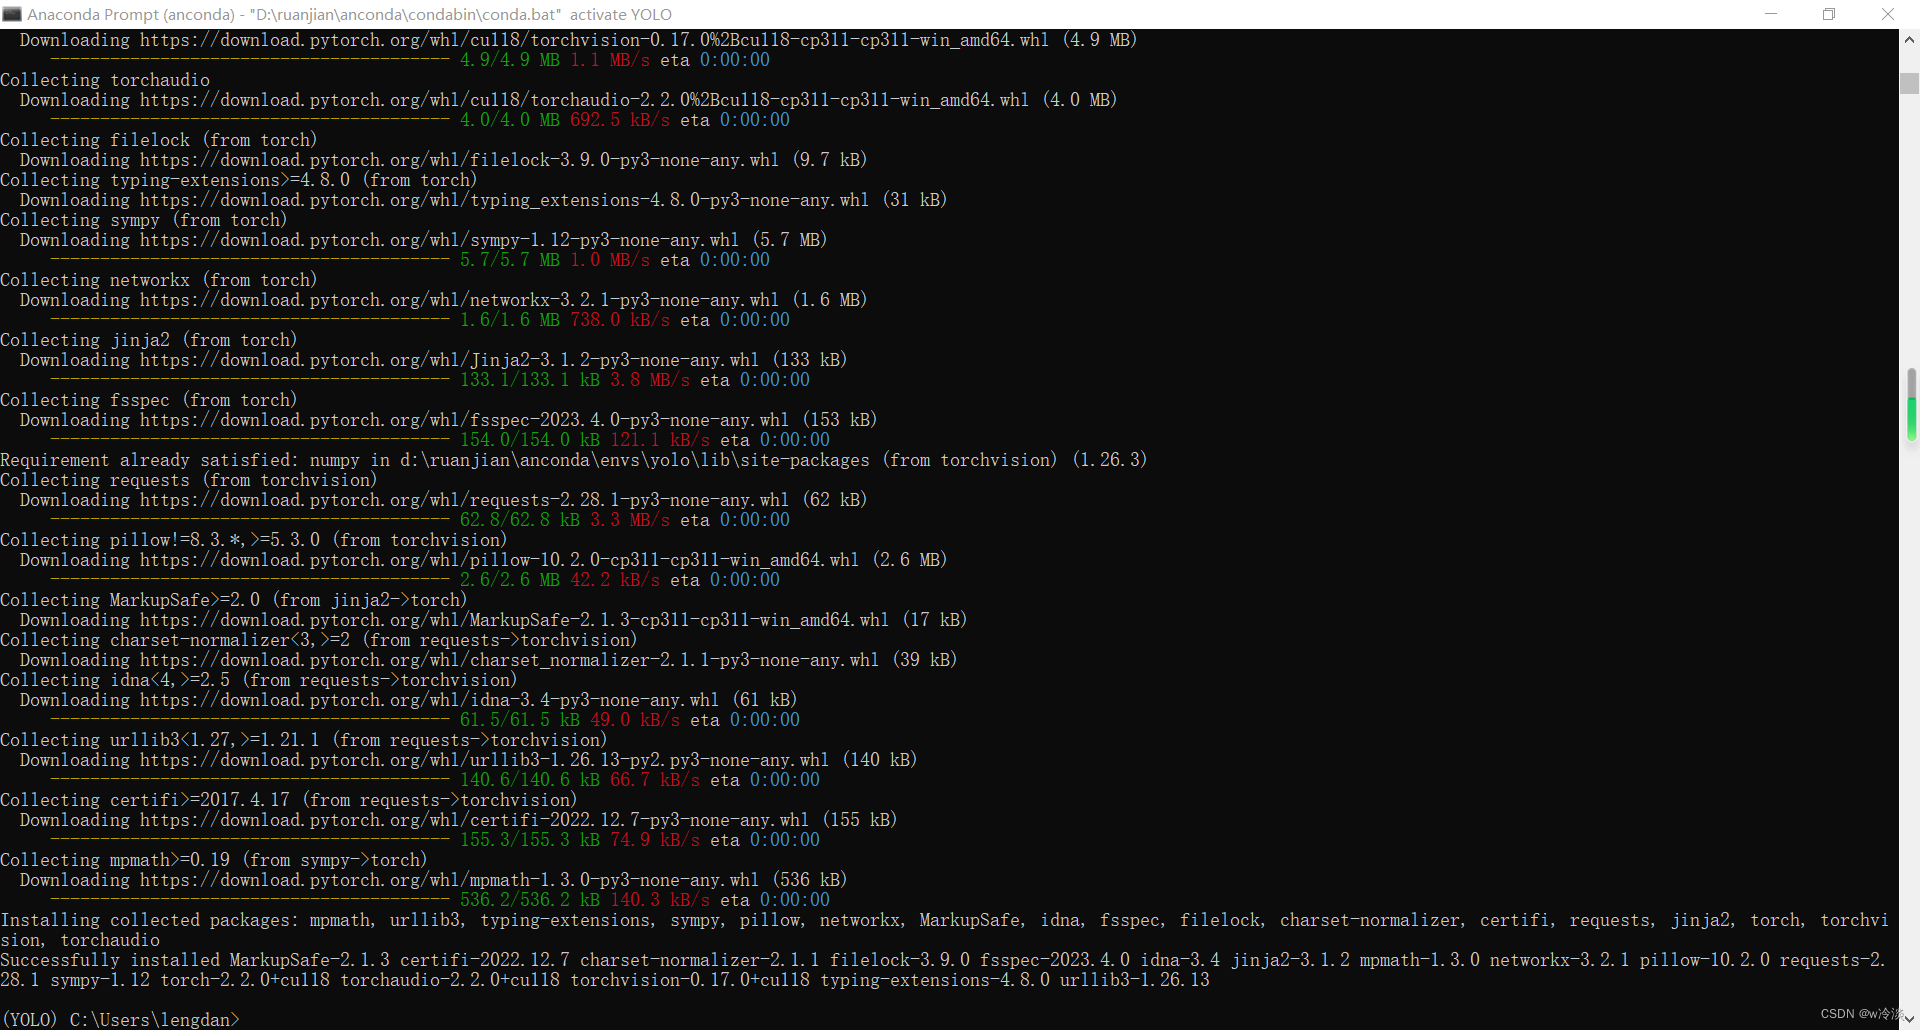This screenshot has width=1920, height=1030.
Task: Click 'Collecting fsspec (from torch)' line
Action: pyautogui.click(x=149, y=400)
